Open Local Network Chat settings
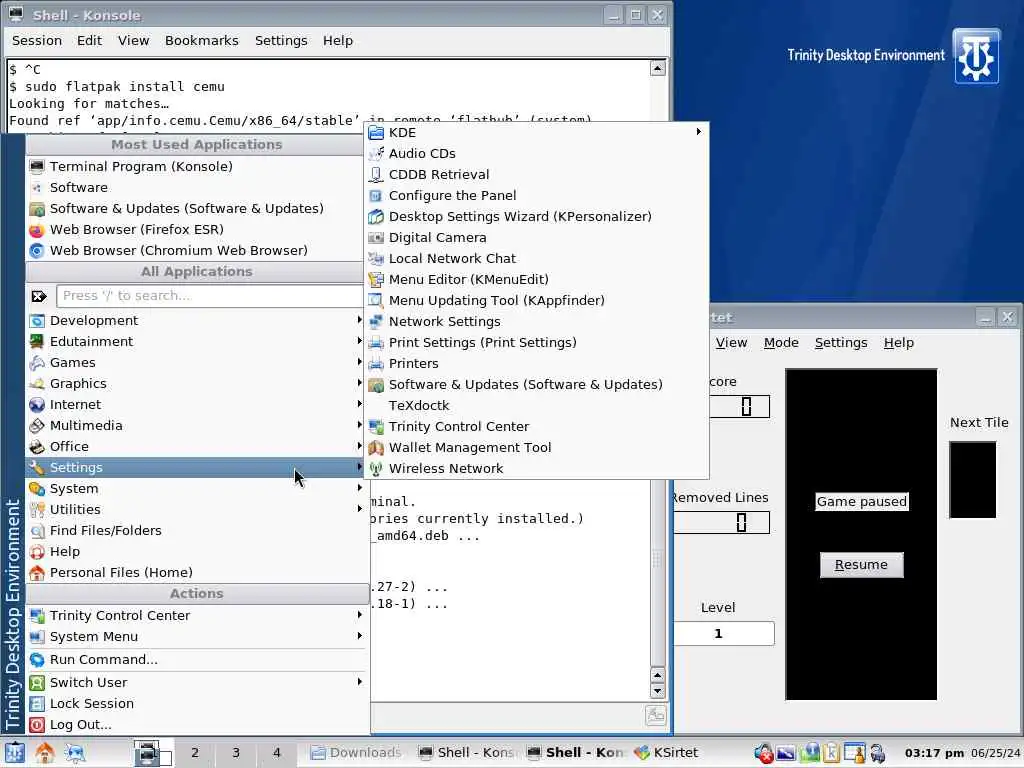1024x768 pixels. tap(537, 258)
